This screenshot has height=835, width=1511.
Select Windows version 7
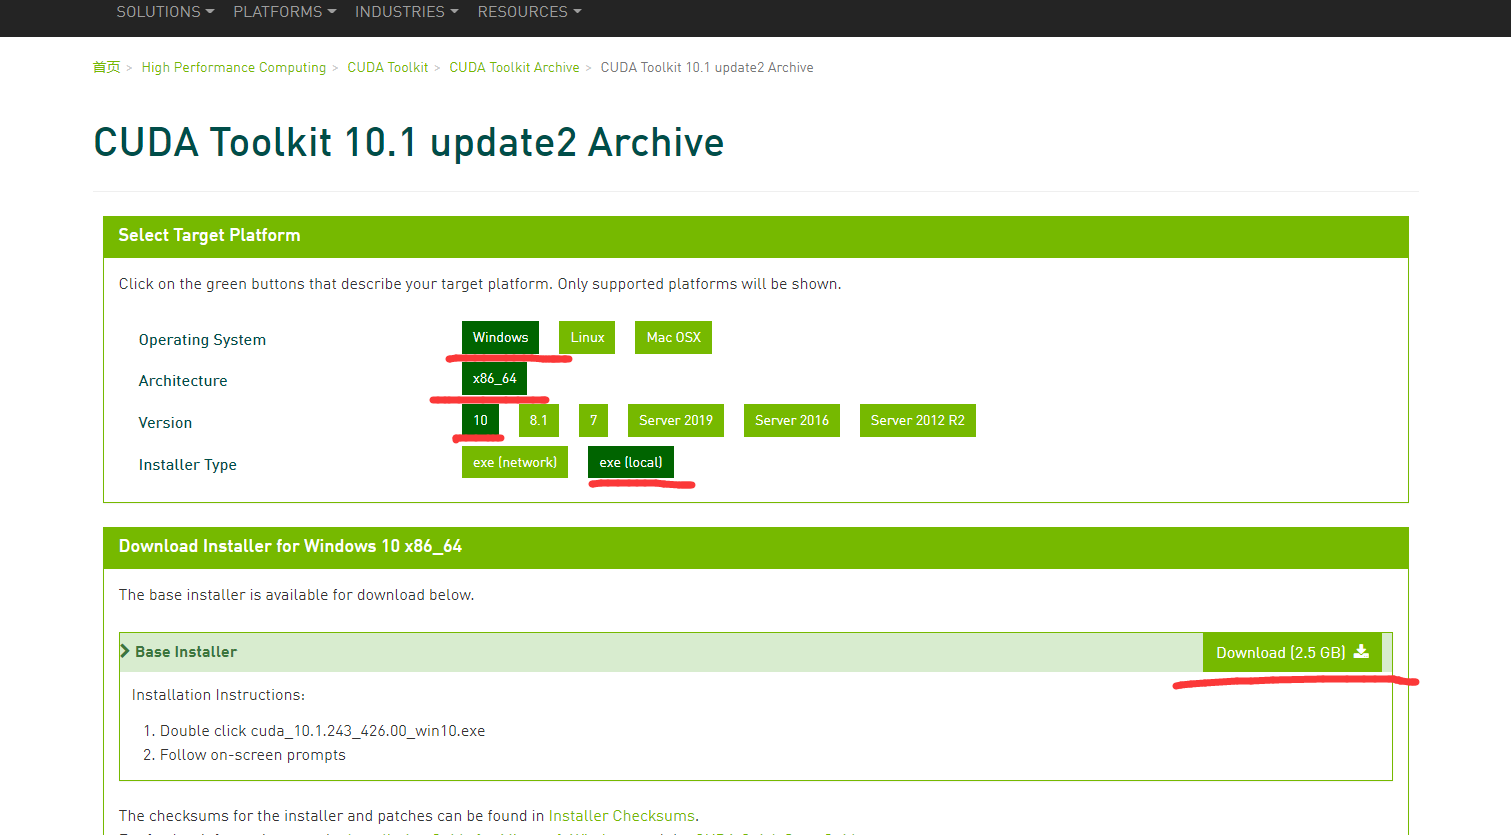coord(593,420)
